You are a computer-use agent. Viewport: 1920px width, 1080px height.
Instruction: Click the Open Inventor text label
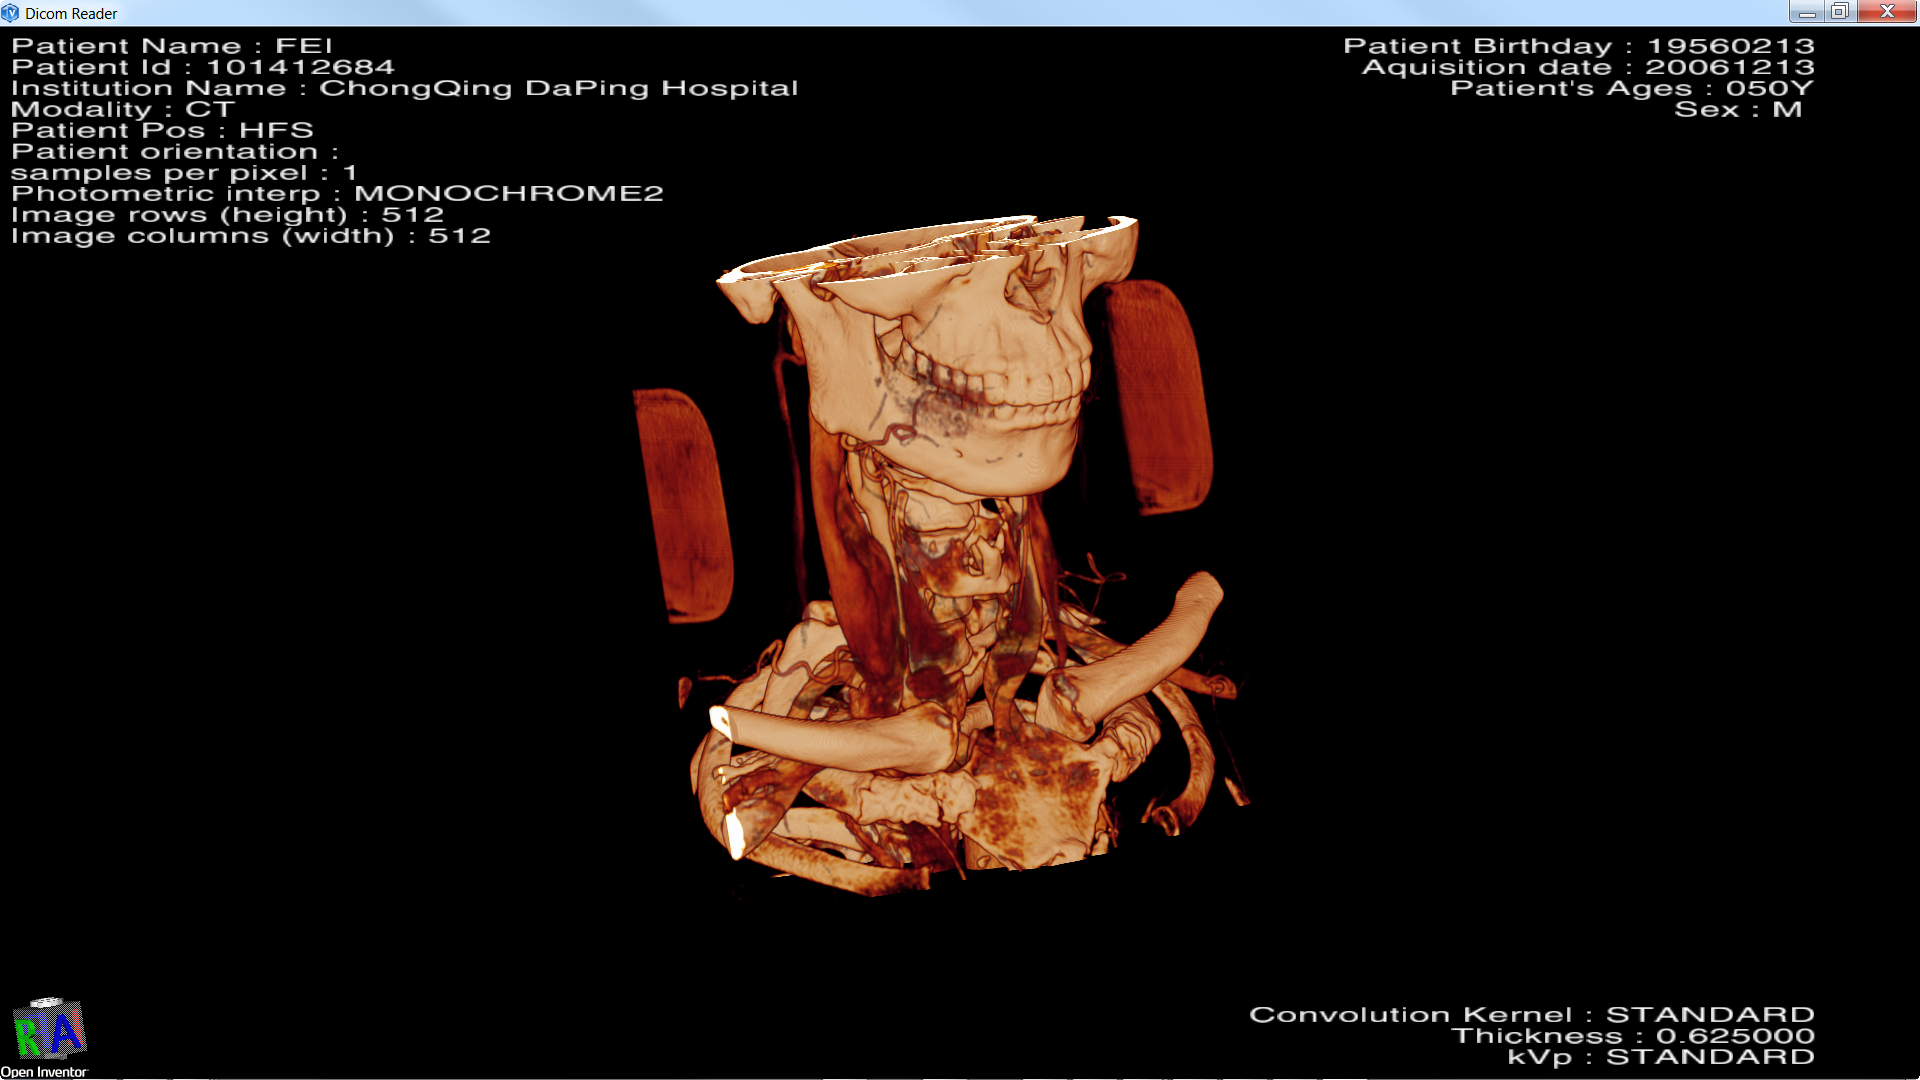click(44, 1072)
